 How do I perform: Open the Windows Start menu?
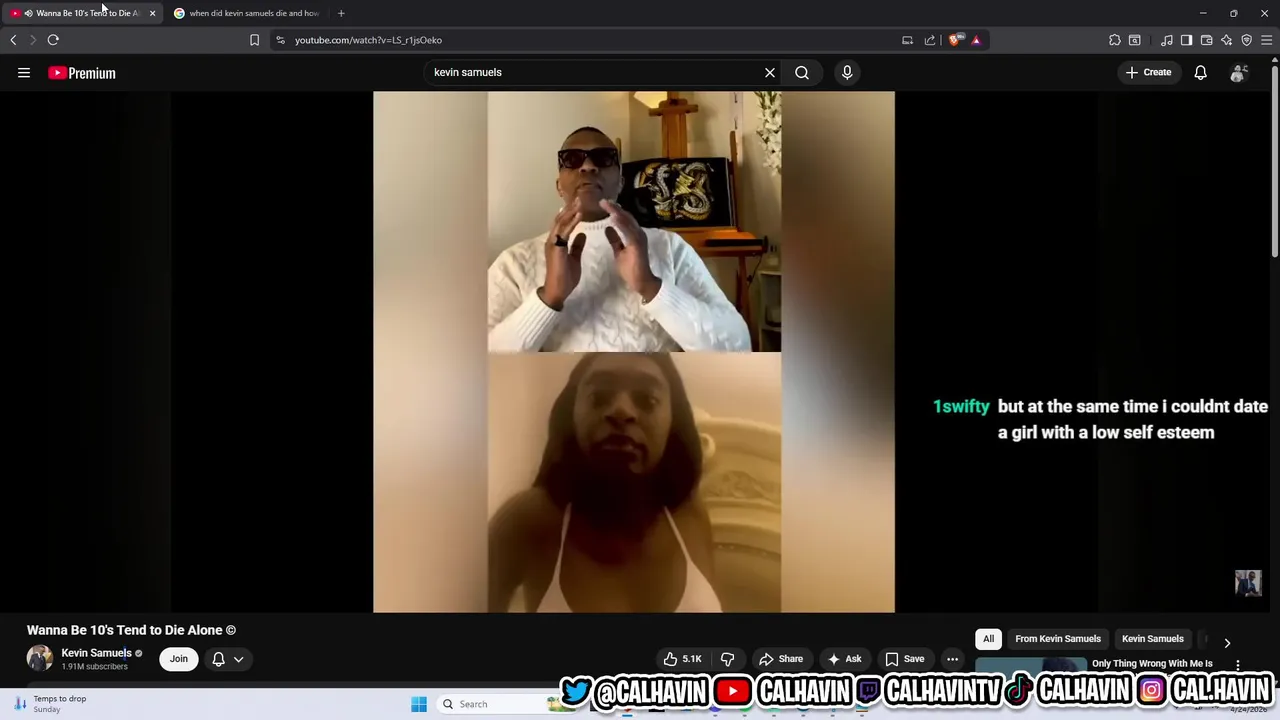pos(419,704)
